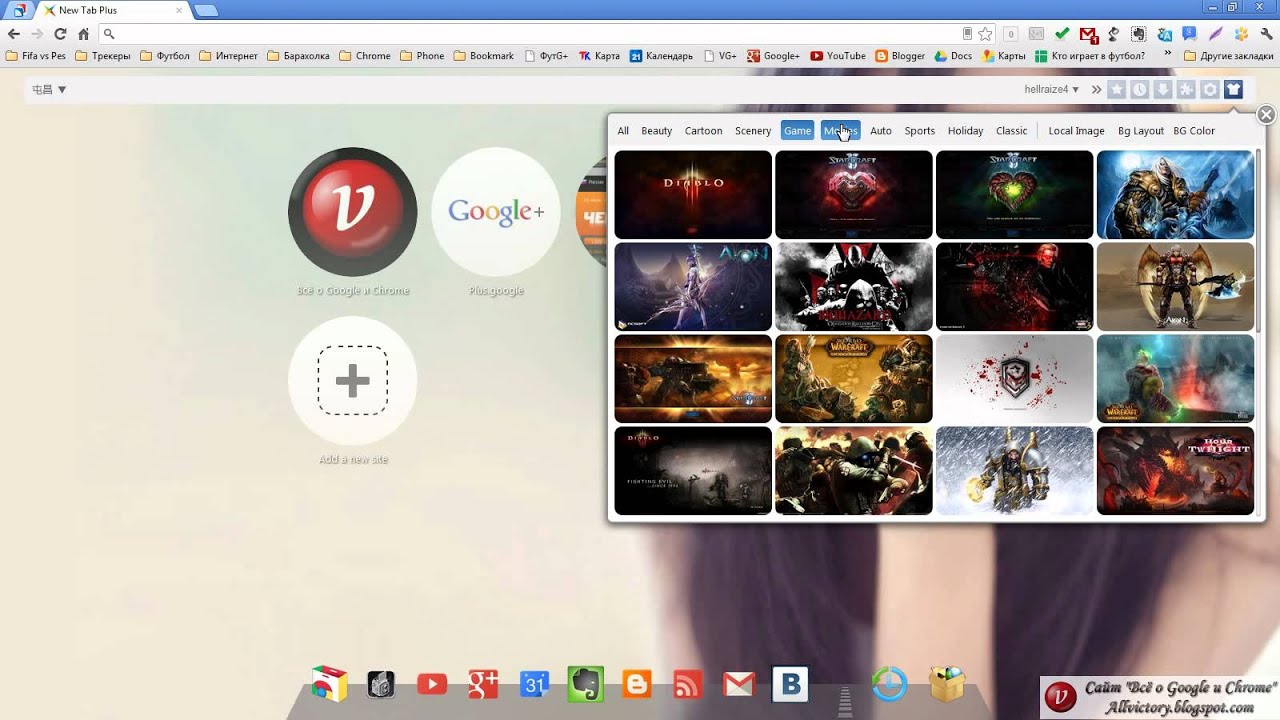Open the Все о Google и Chrome tile

click(x=353, y=212)
